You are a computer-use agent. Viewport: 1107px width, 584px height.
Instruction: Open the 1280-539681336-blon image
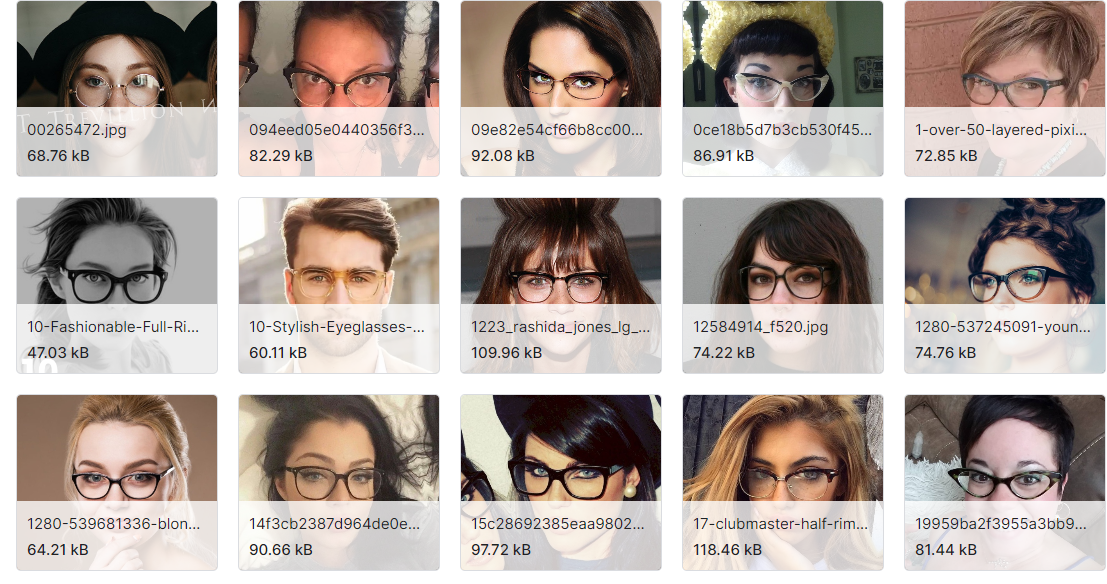(116, 482)
